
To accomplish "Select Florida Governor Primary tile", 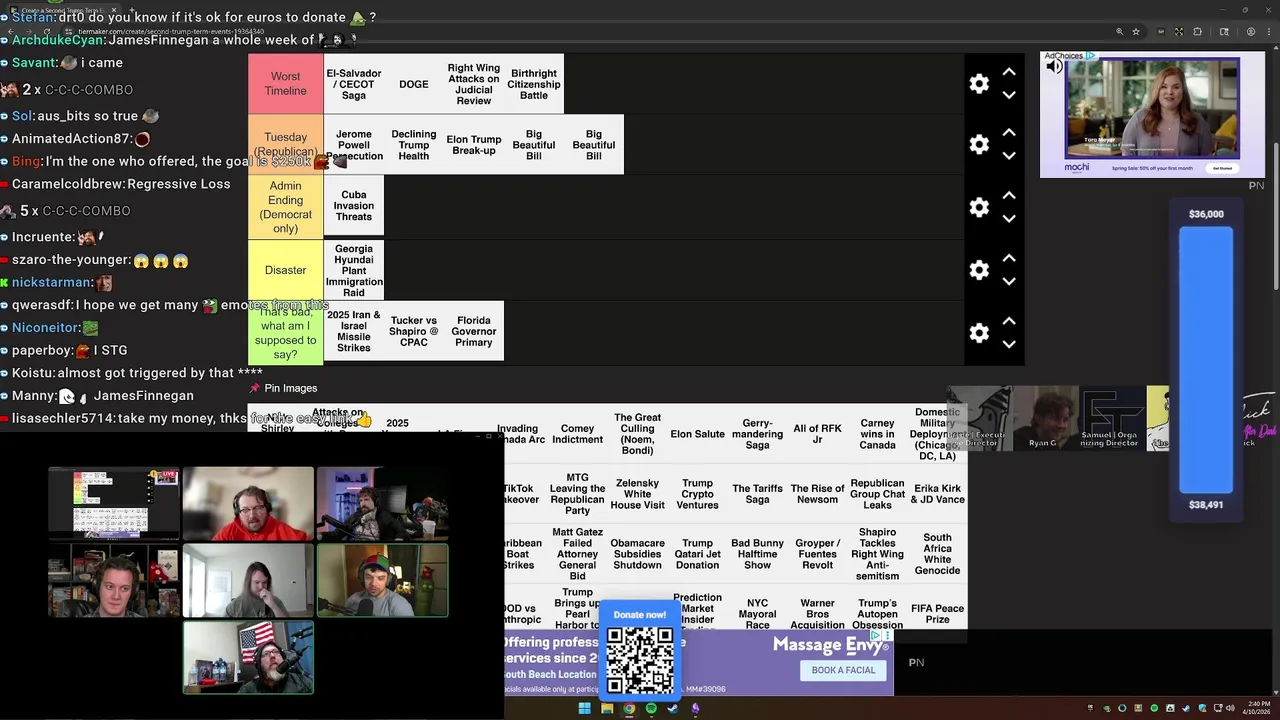I will 474,331.
